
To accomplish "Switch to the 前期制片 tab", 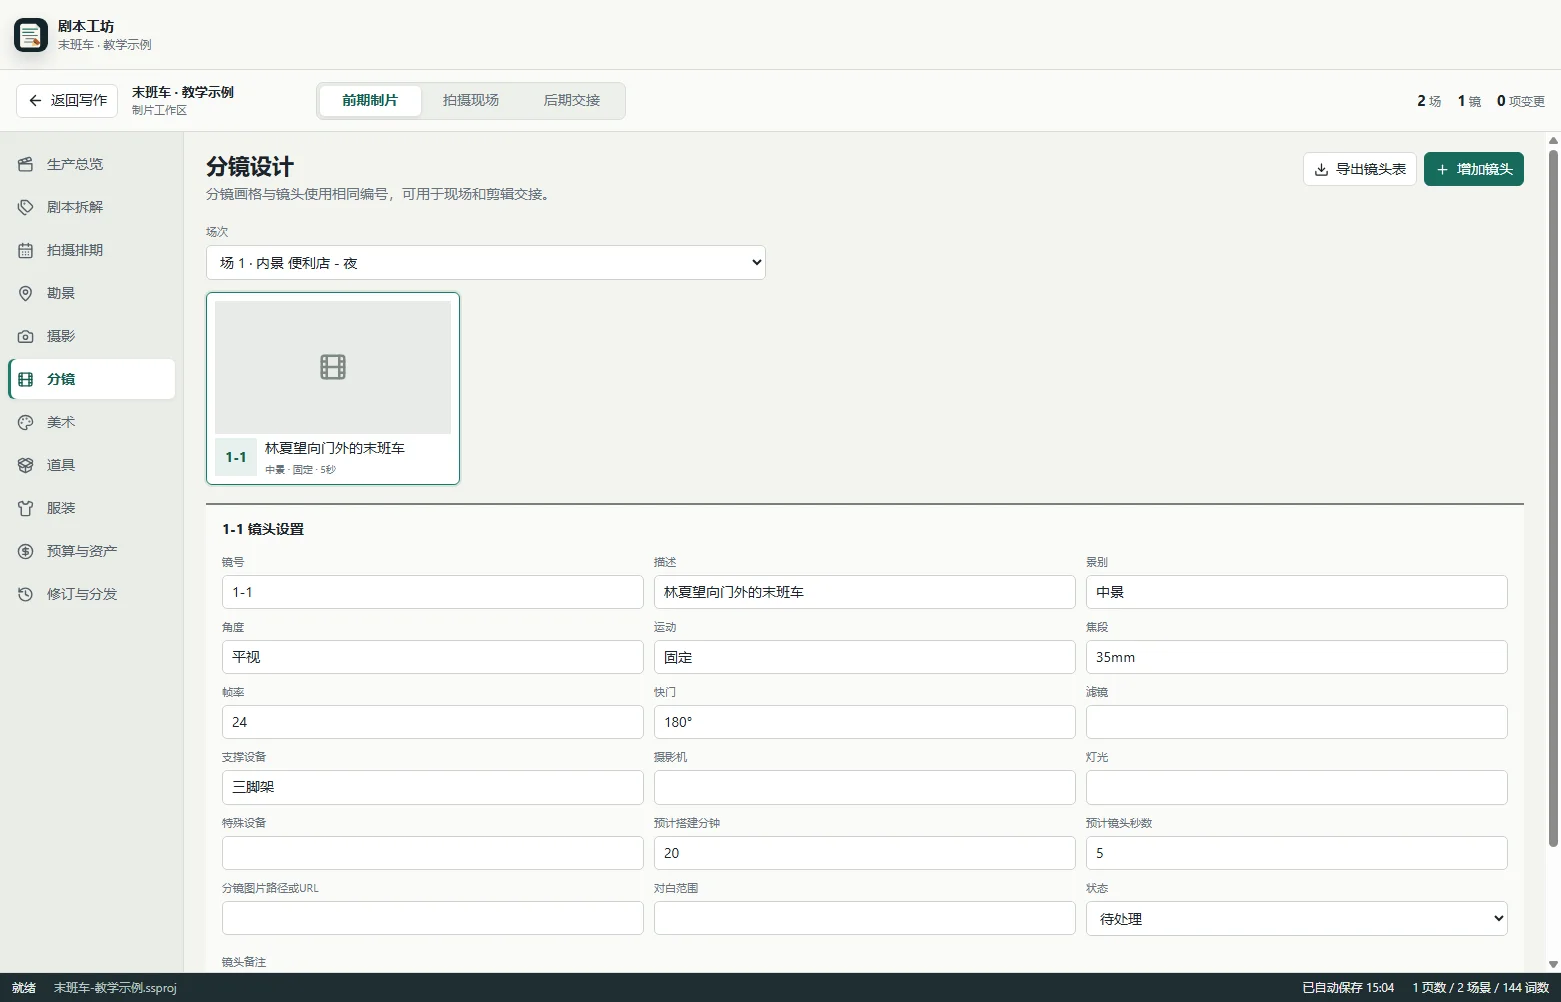I will (x=370, y=100).
